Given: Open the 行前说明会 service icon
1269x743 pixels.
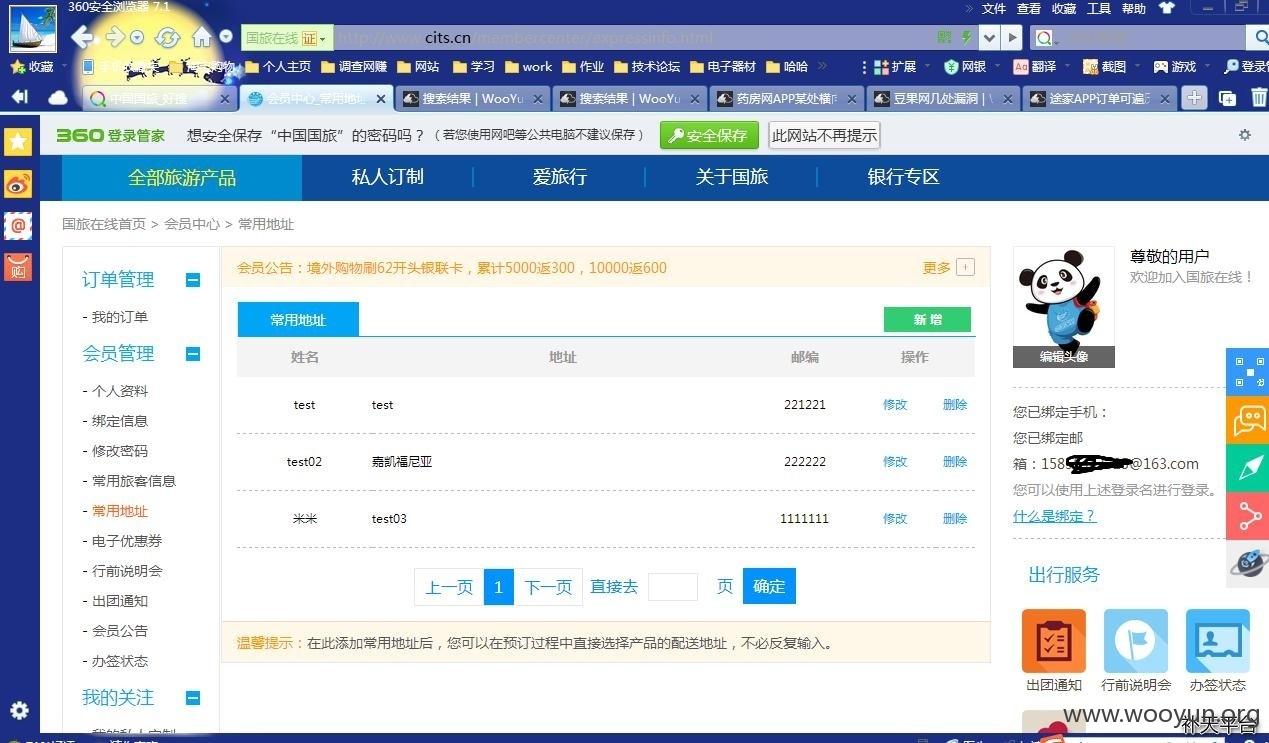Looking at the screenshot, I should tap(1136, 641).
